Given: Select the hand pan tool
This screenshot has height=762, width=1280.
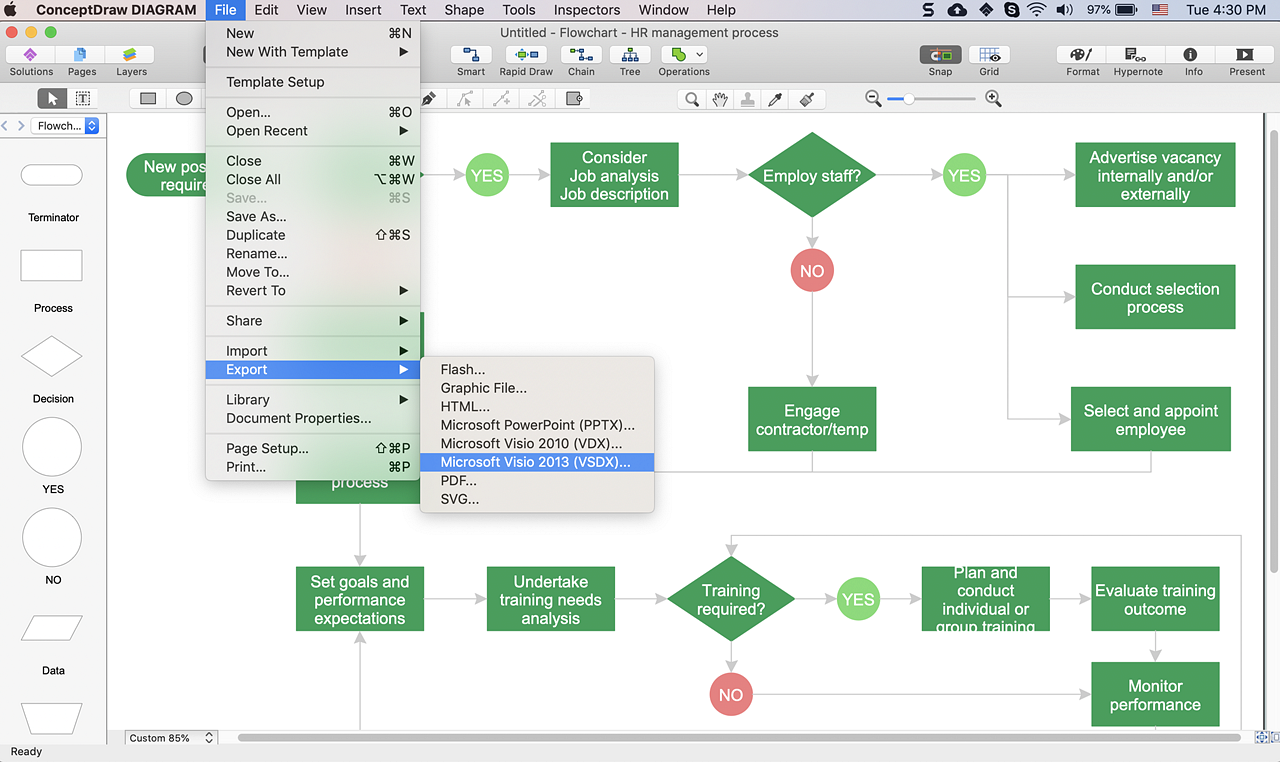Looking at the screenshot, I should click(x=719, y=99).
